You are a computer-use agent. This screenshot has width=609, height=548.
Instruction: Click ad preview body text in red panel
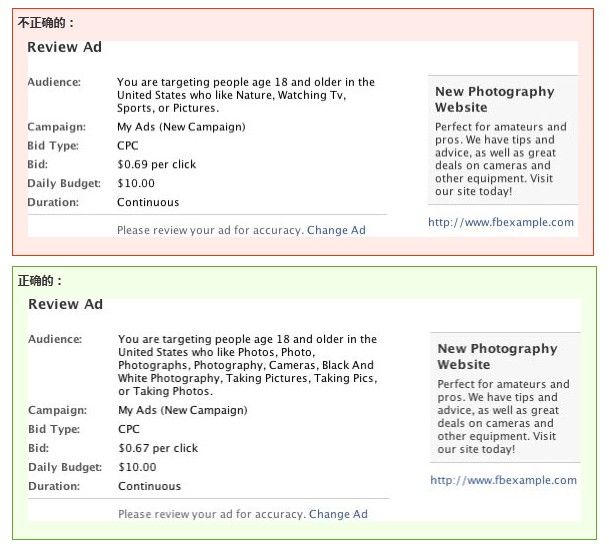point(500,159)
